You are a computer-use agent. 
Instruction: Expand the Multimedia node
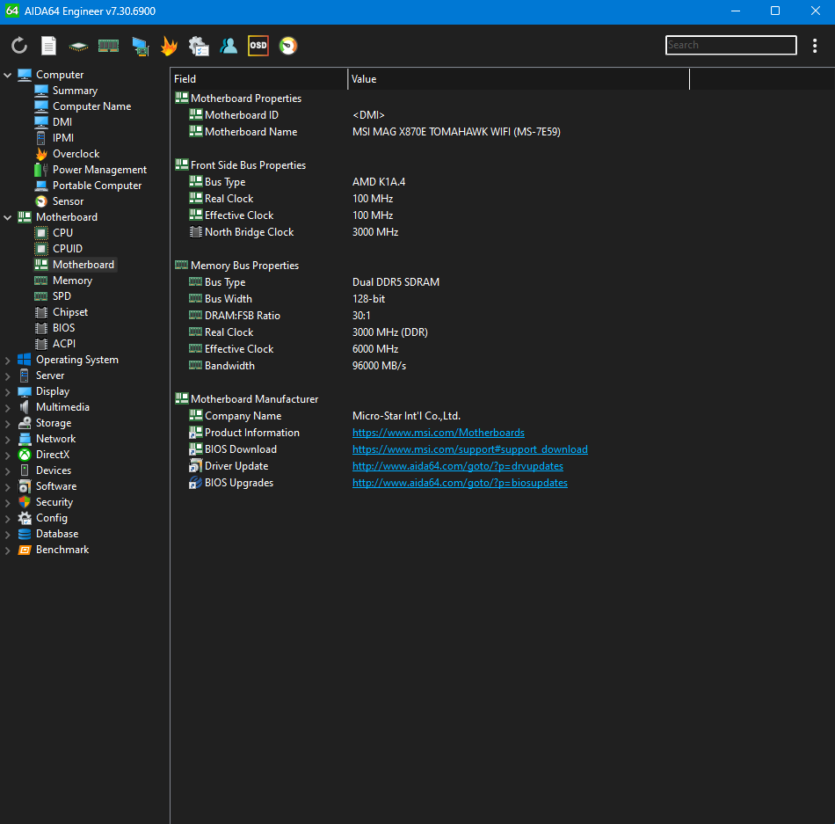click(7, 407)
